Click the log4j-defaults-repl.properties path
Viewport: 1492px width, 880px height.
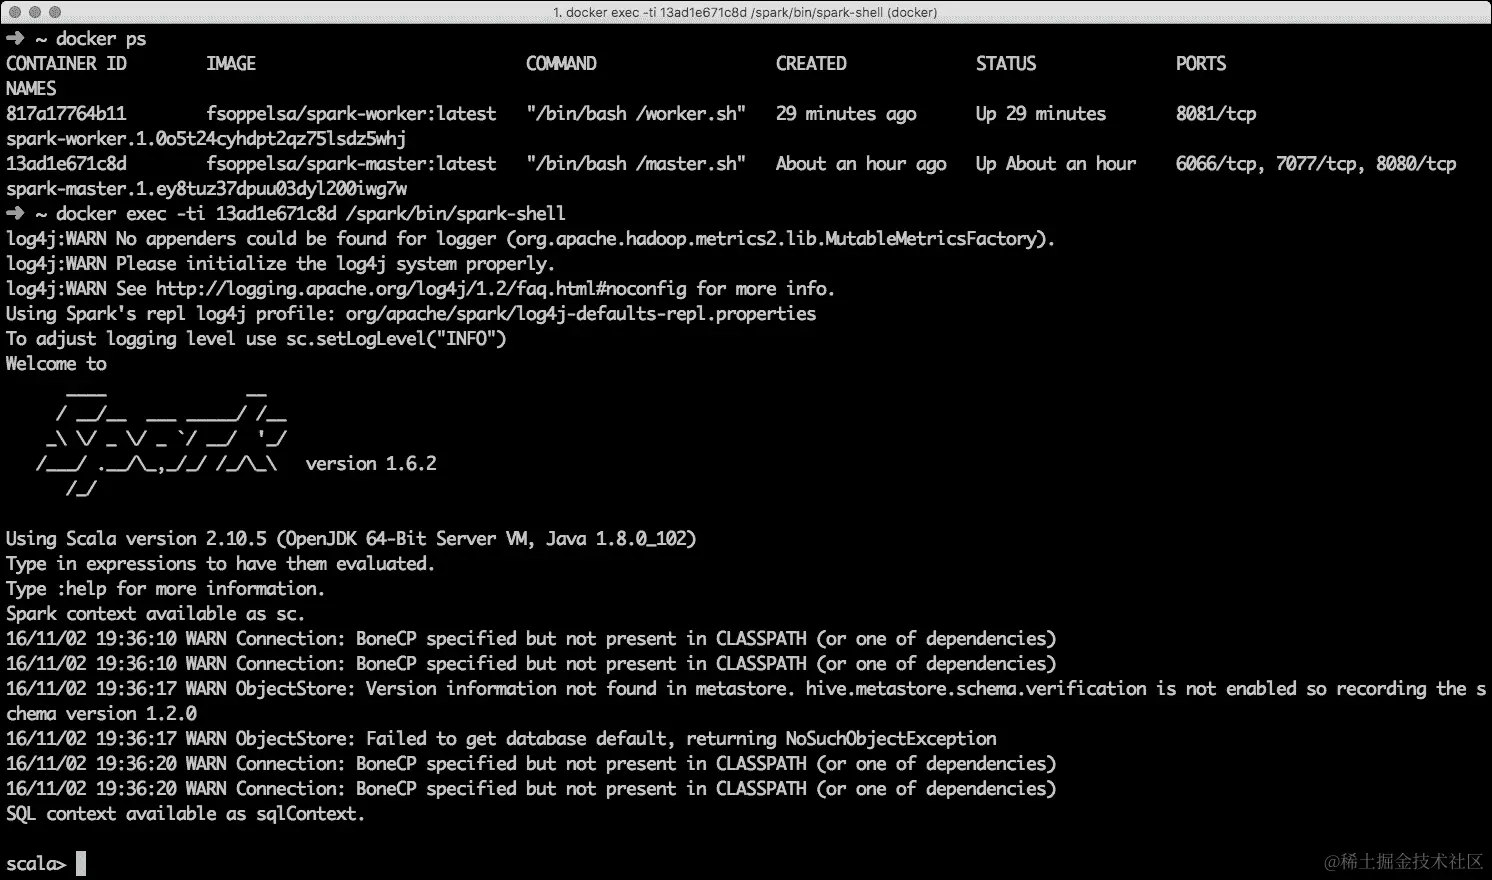click(581, 313)
